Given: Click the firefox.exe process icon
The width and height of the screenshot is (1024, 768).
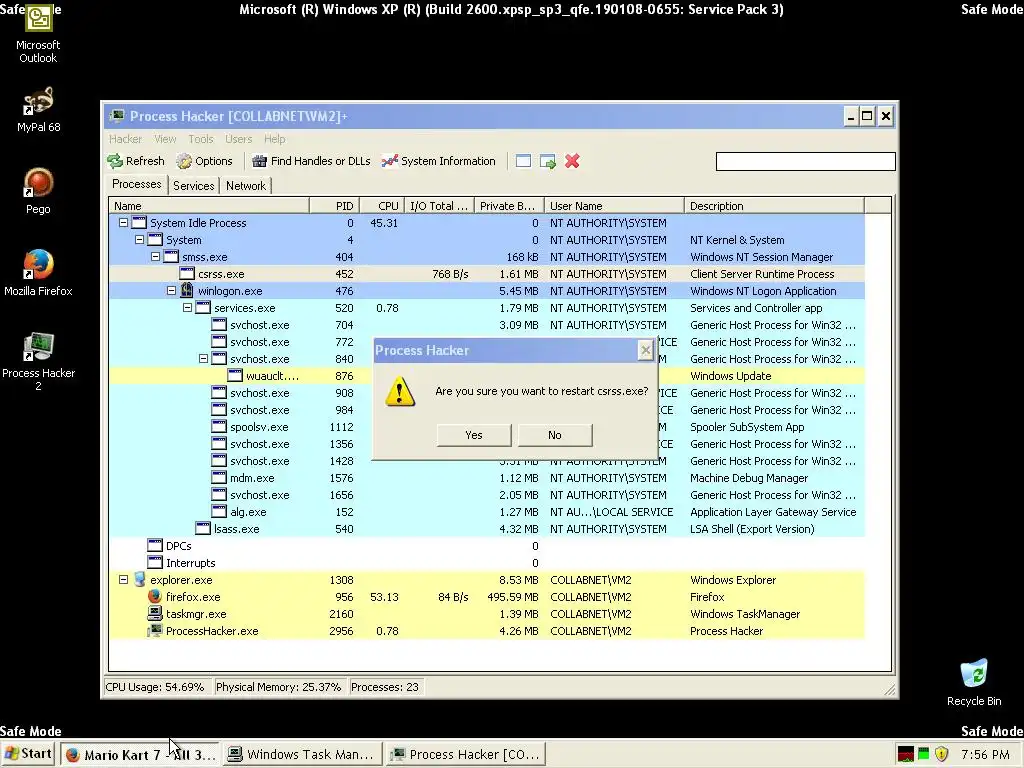Looking at the screenshot, I should coord(155,597).
